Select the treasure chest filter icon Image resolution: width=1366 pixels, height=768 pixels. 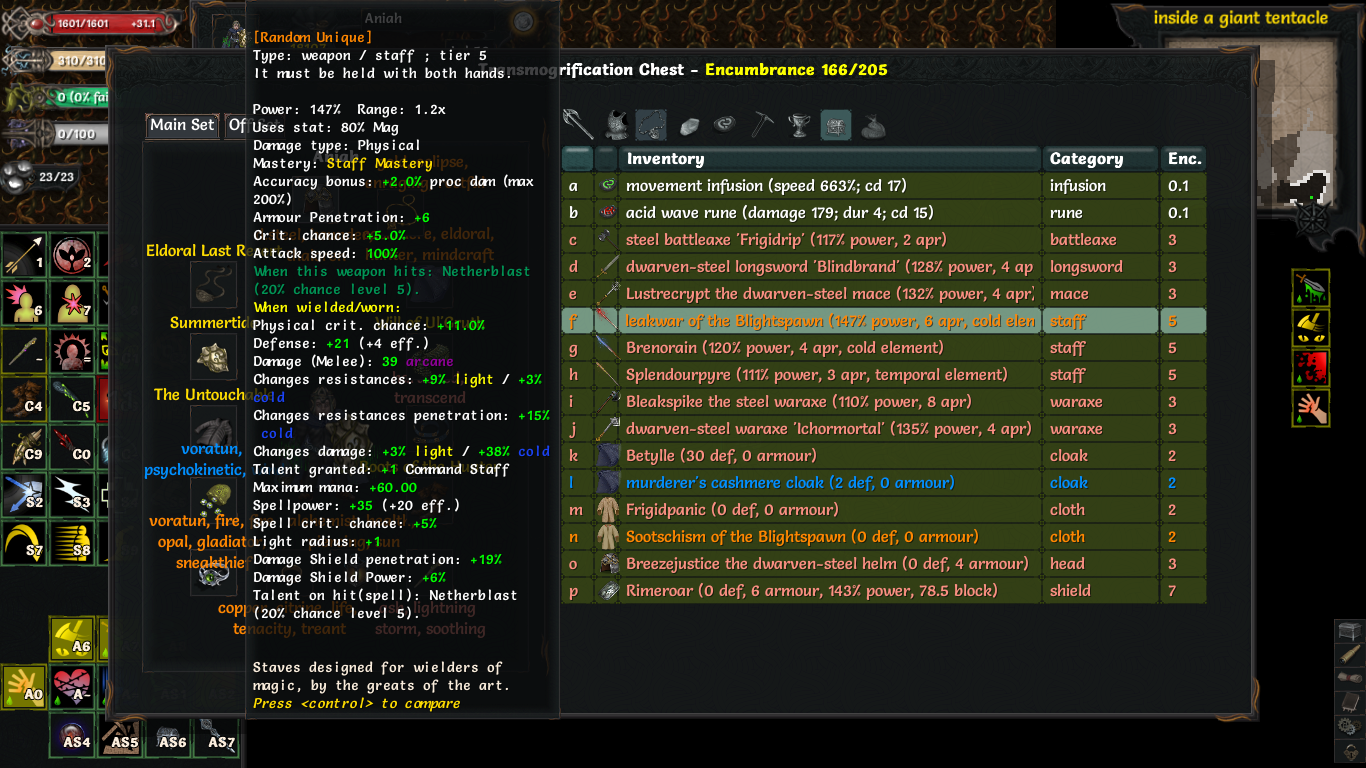tap(836, 124)
